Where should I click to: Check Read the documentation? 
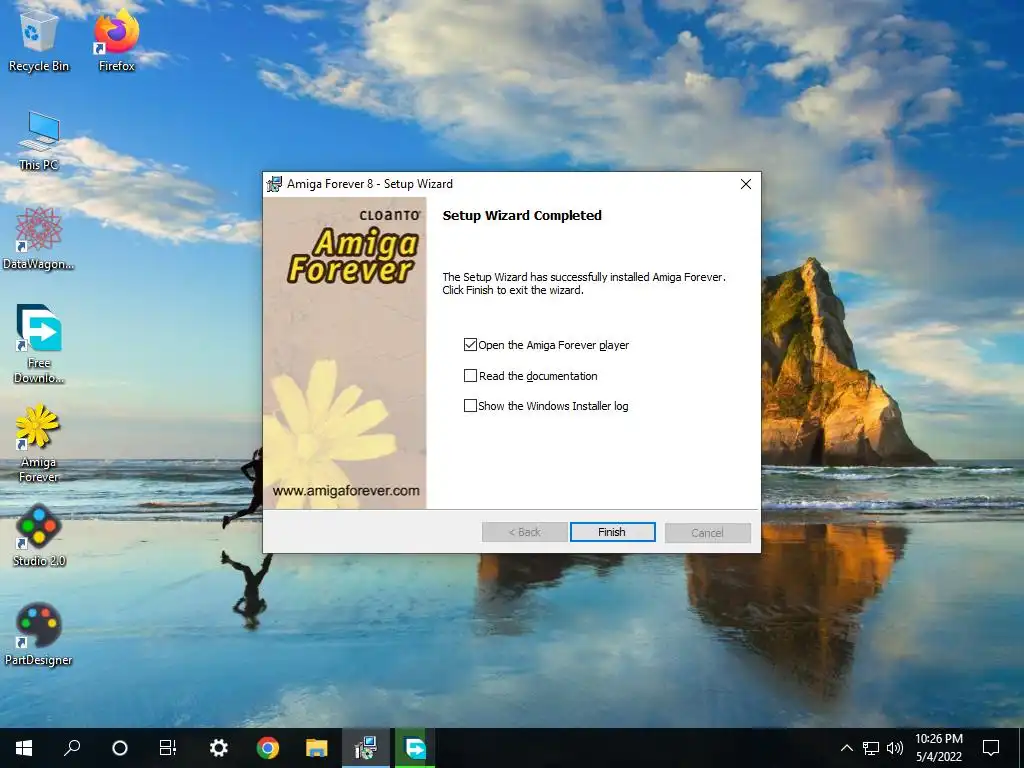470,376
